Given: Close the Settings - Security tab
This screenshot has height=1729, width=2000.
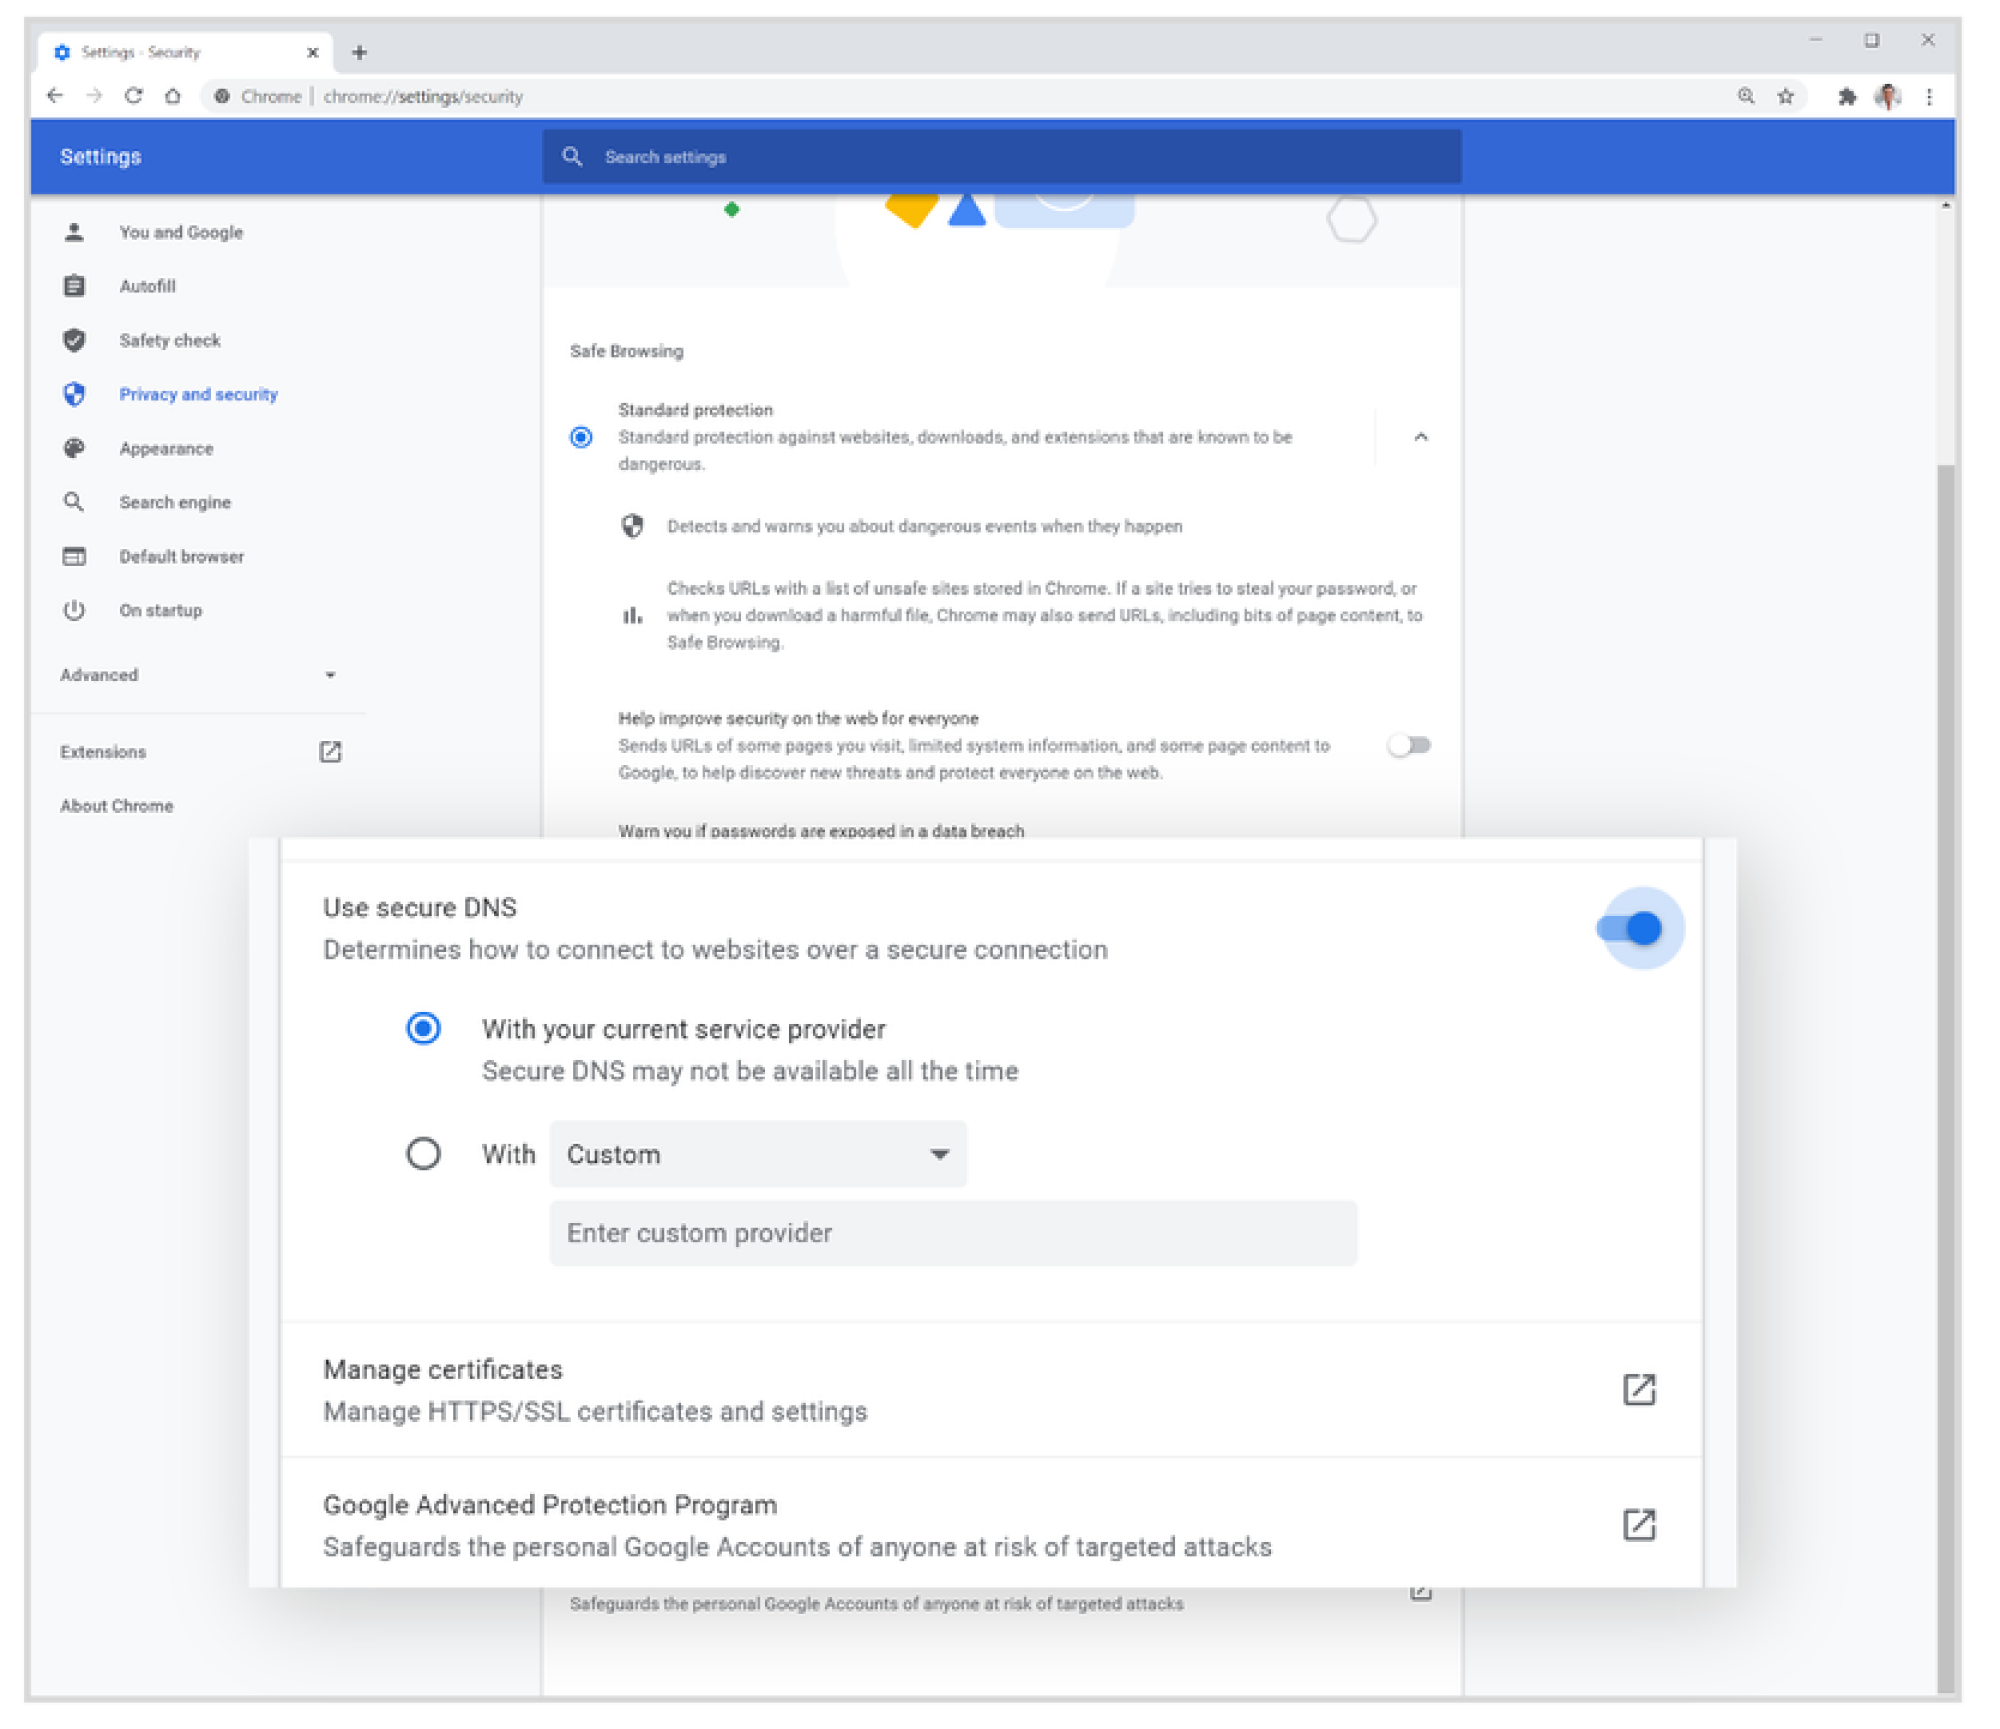Looking at the screenshot, I should [312, 52].
